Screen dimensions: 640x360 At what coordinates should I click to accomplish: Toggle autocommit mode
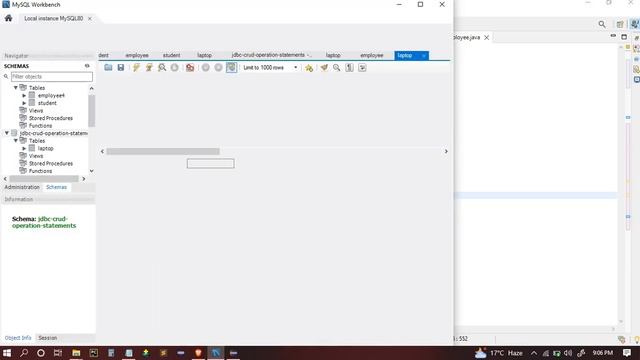click(231, 68)
